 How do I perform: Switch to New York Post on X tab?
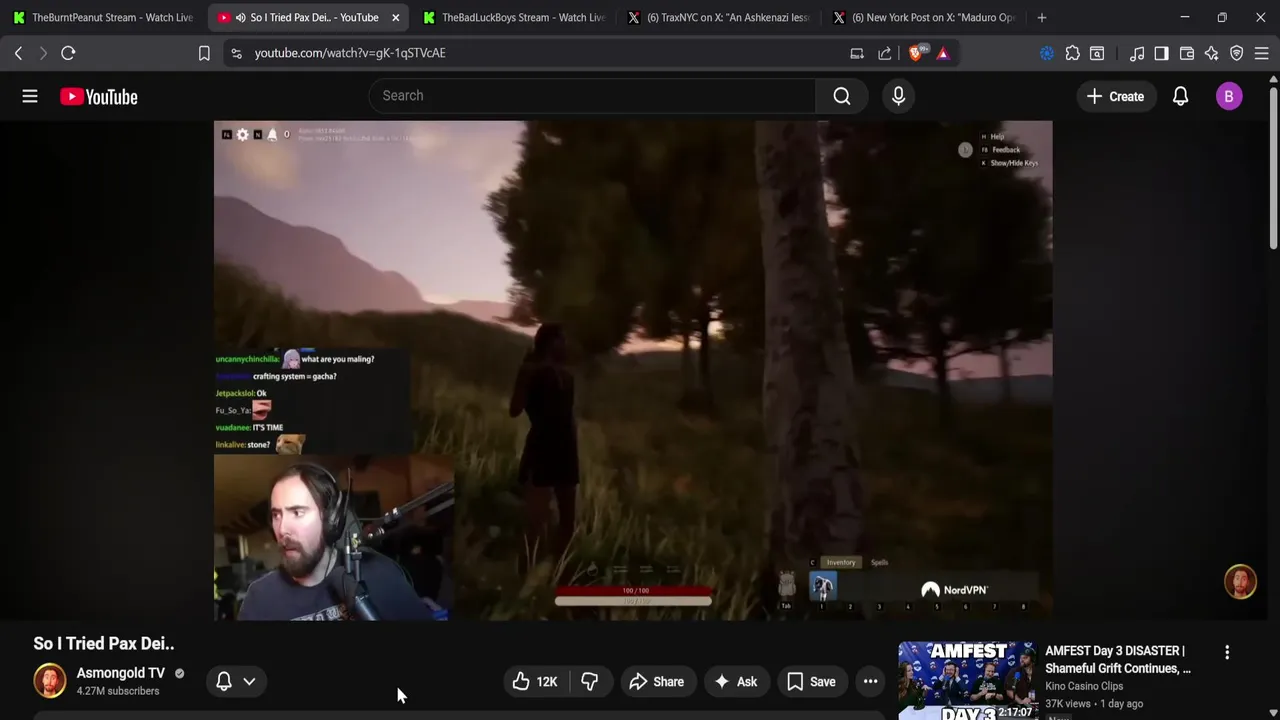coord(923,17)
